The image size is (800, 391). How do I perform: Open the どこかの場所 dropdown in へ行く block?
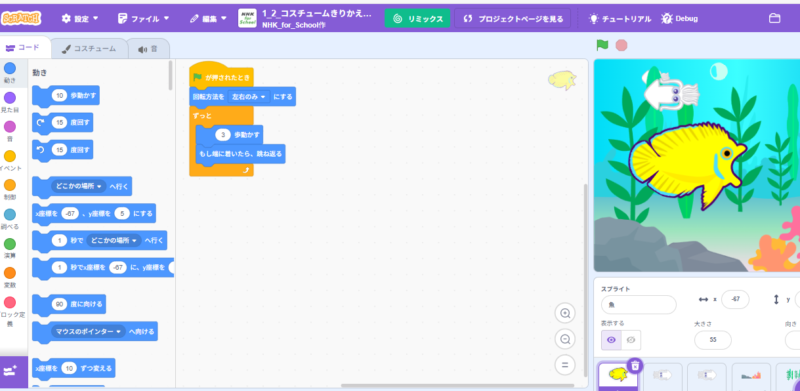click(78, 186)
